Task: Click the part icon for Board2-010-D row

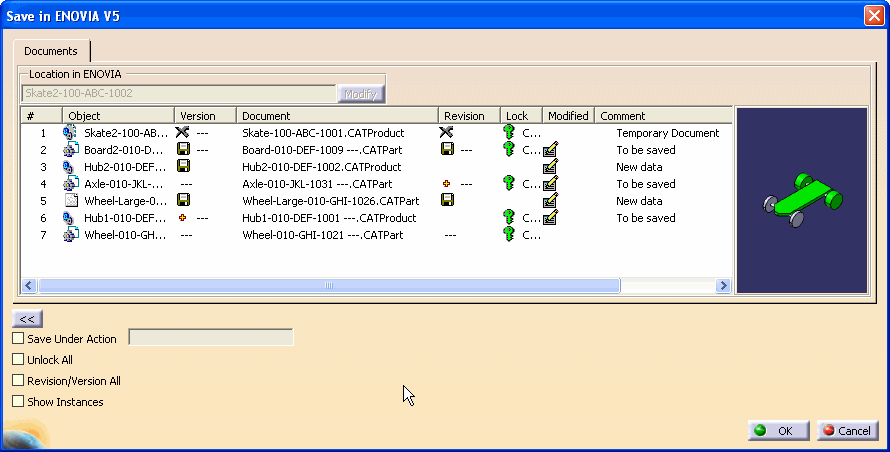Action: (70, 150)
